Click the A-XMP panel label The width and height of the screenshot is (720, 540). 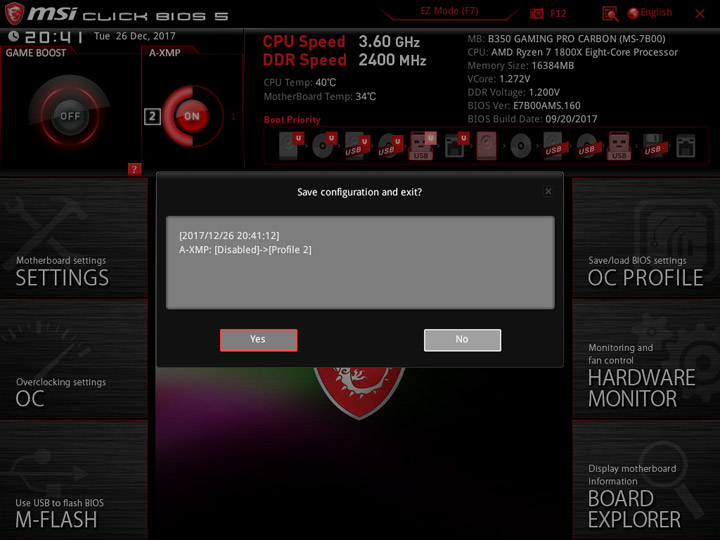point(164,53)
